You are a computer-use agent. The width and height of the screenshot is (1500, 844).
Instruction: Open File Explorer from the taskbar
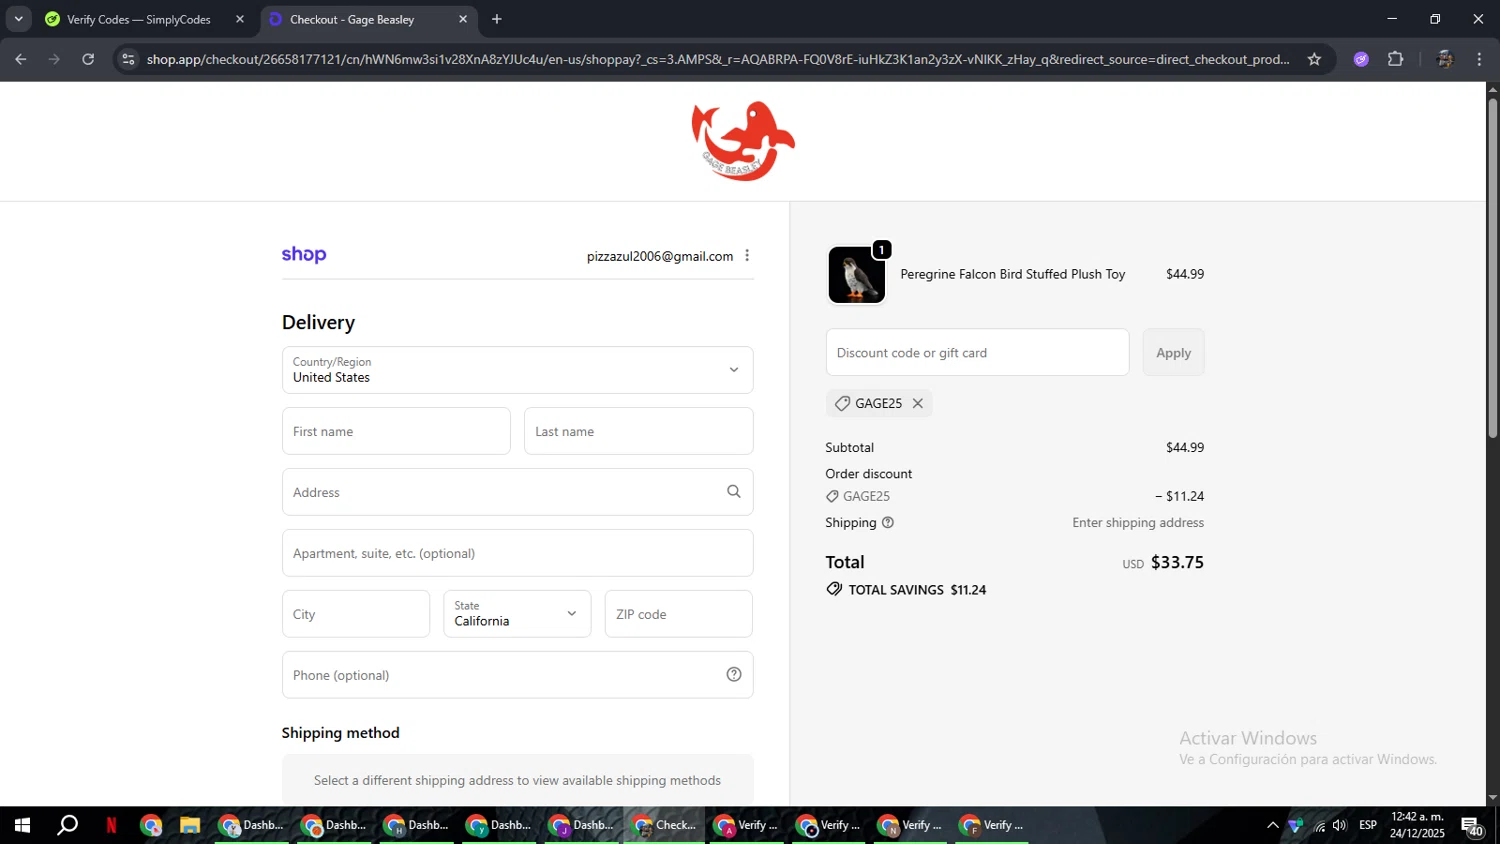[x=190, y=825]
